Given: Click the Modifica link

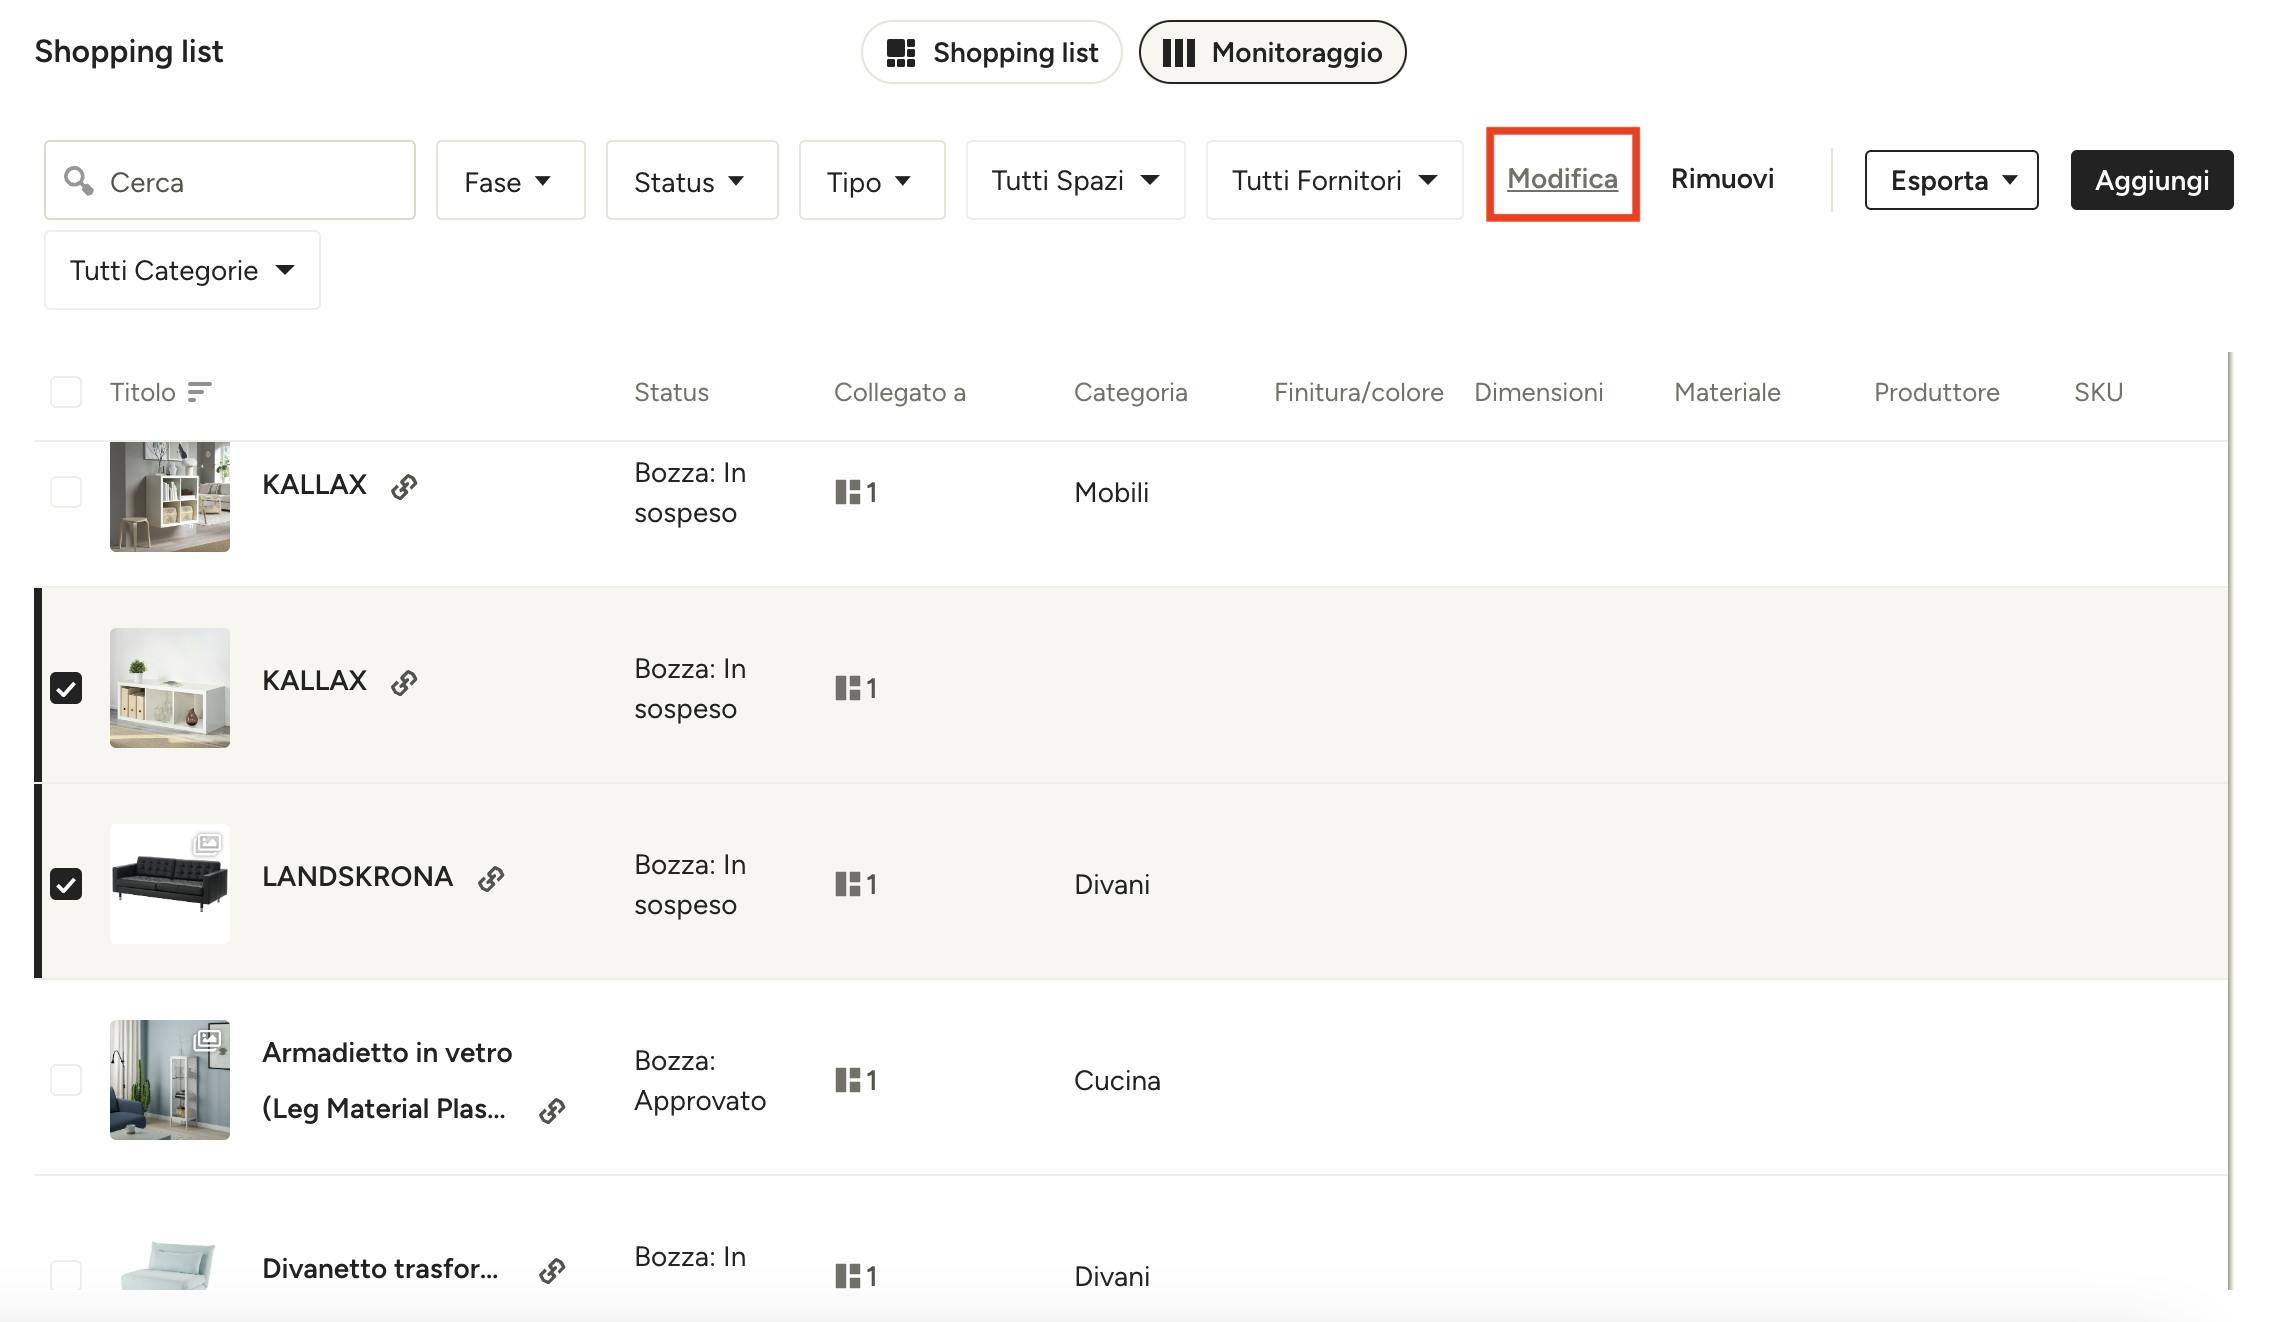Looking at the screenshot, I should 1562,178.
